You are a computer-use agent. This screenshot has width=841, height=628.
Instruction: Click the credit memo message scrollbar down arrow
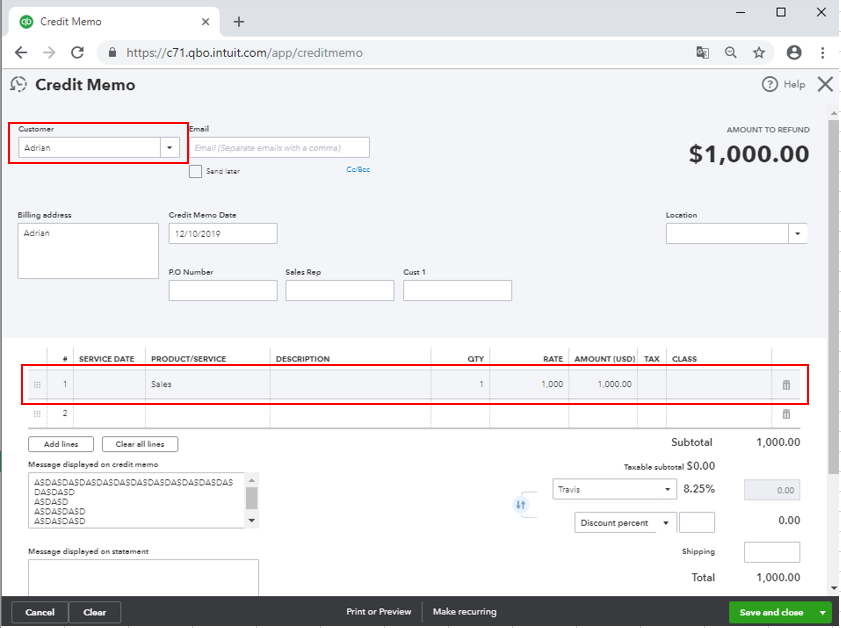(252, 521)
